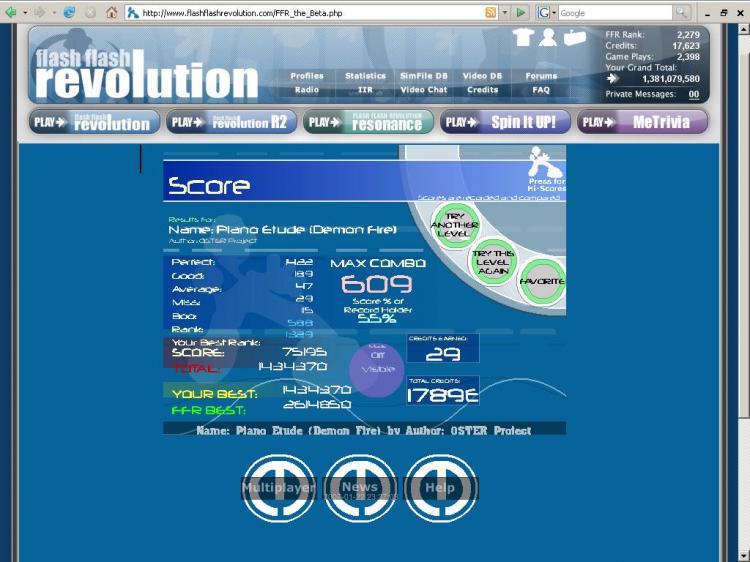Open the Video DB menu link
Image resolution: width=750 pixels, height=562 pixels.
pyautogui.click(x=482, y=76)
